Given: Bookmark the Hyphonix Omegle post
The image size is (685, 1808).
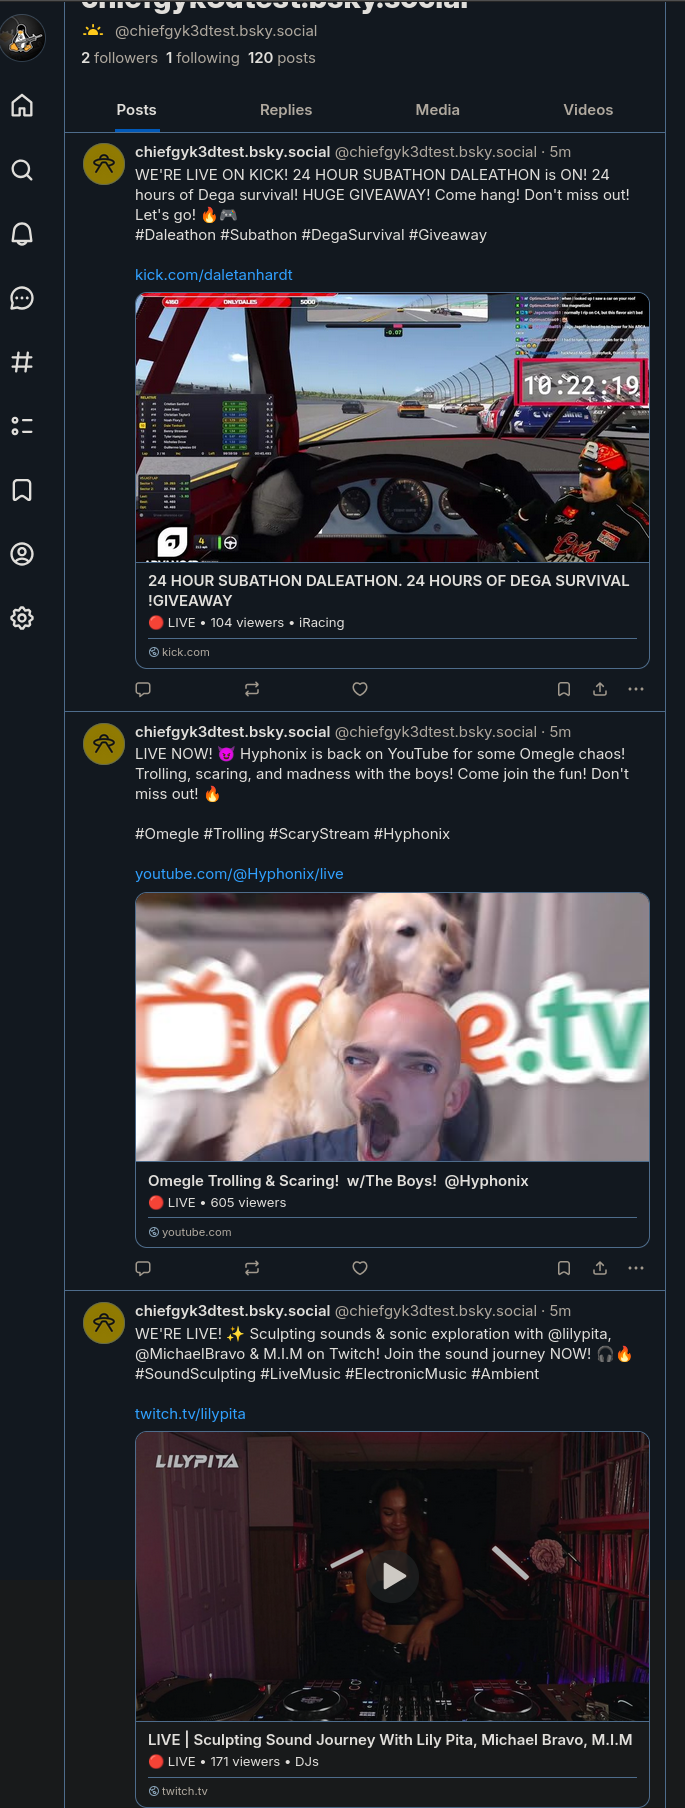Looking at the screenshot, I should [564, 1268].
